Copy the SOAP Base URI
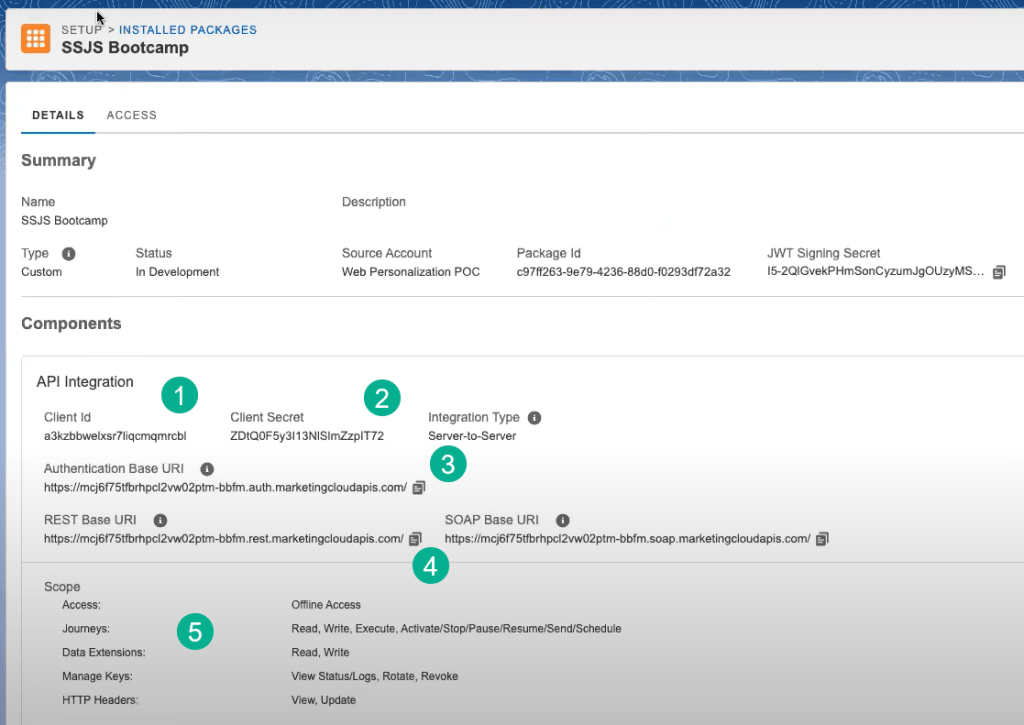 point(822,539)
